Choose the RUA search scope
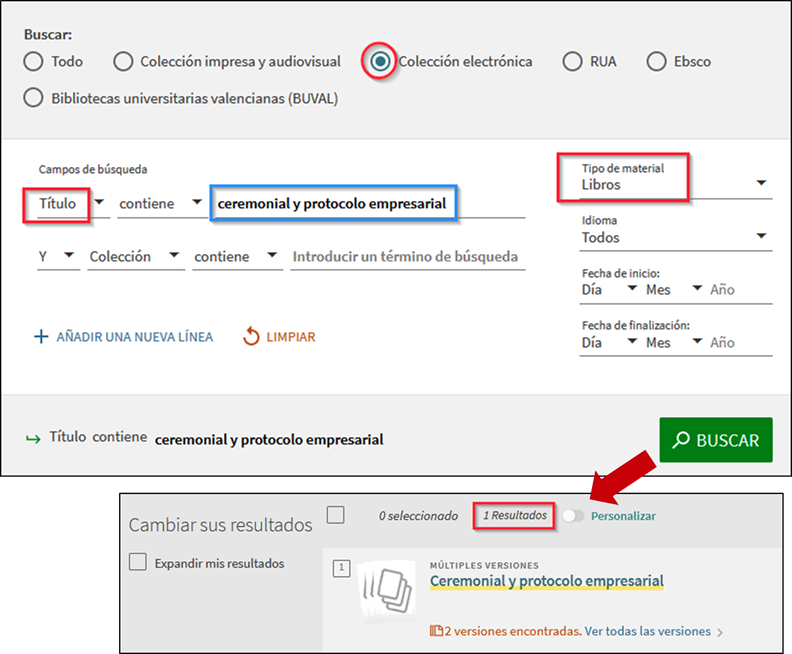This screenshot has width=792, height=654. point(572,62)
